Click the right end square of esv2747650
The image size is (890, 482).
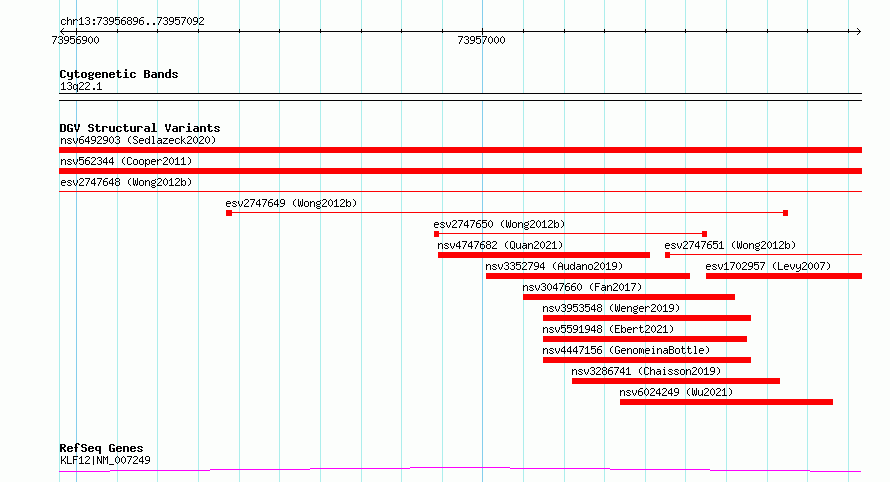704,234
